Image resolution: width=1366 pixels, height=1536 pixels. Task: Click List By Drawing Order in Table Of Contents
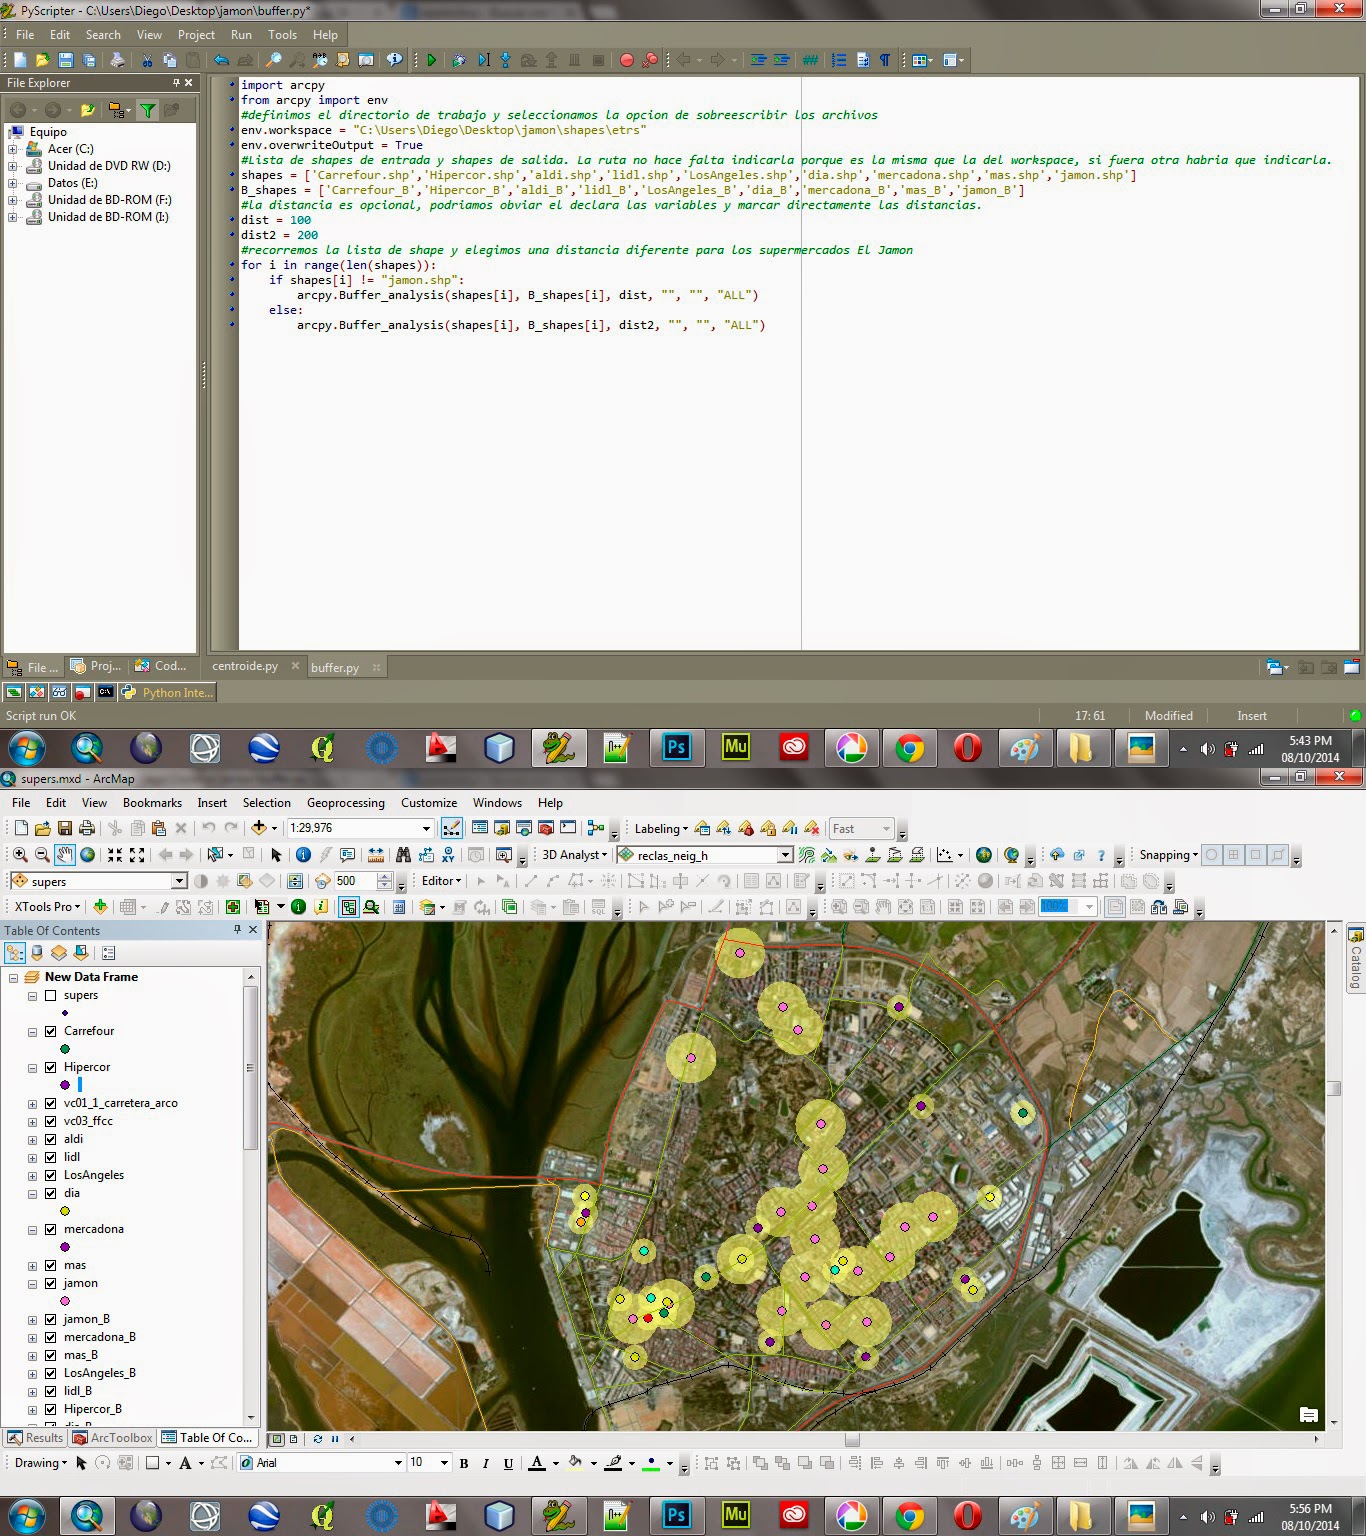(15, 953)
